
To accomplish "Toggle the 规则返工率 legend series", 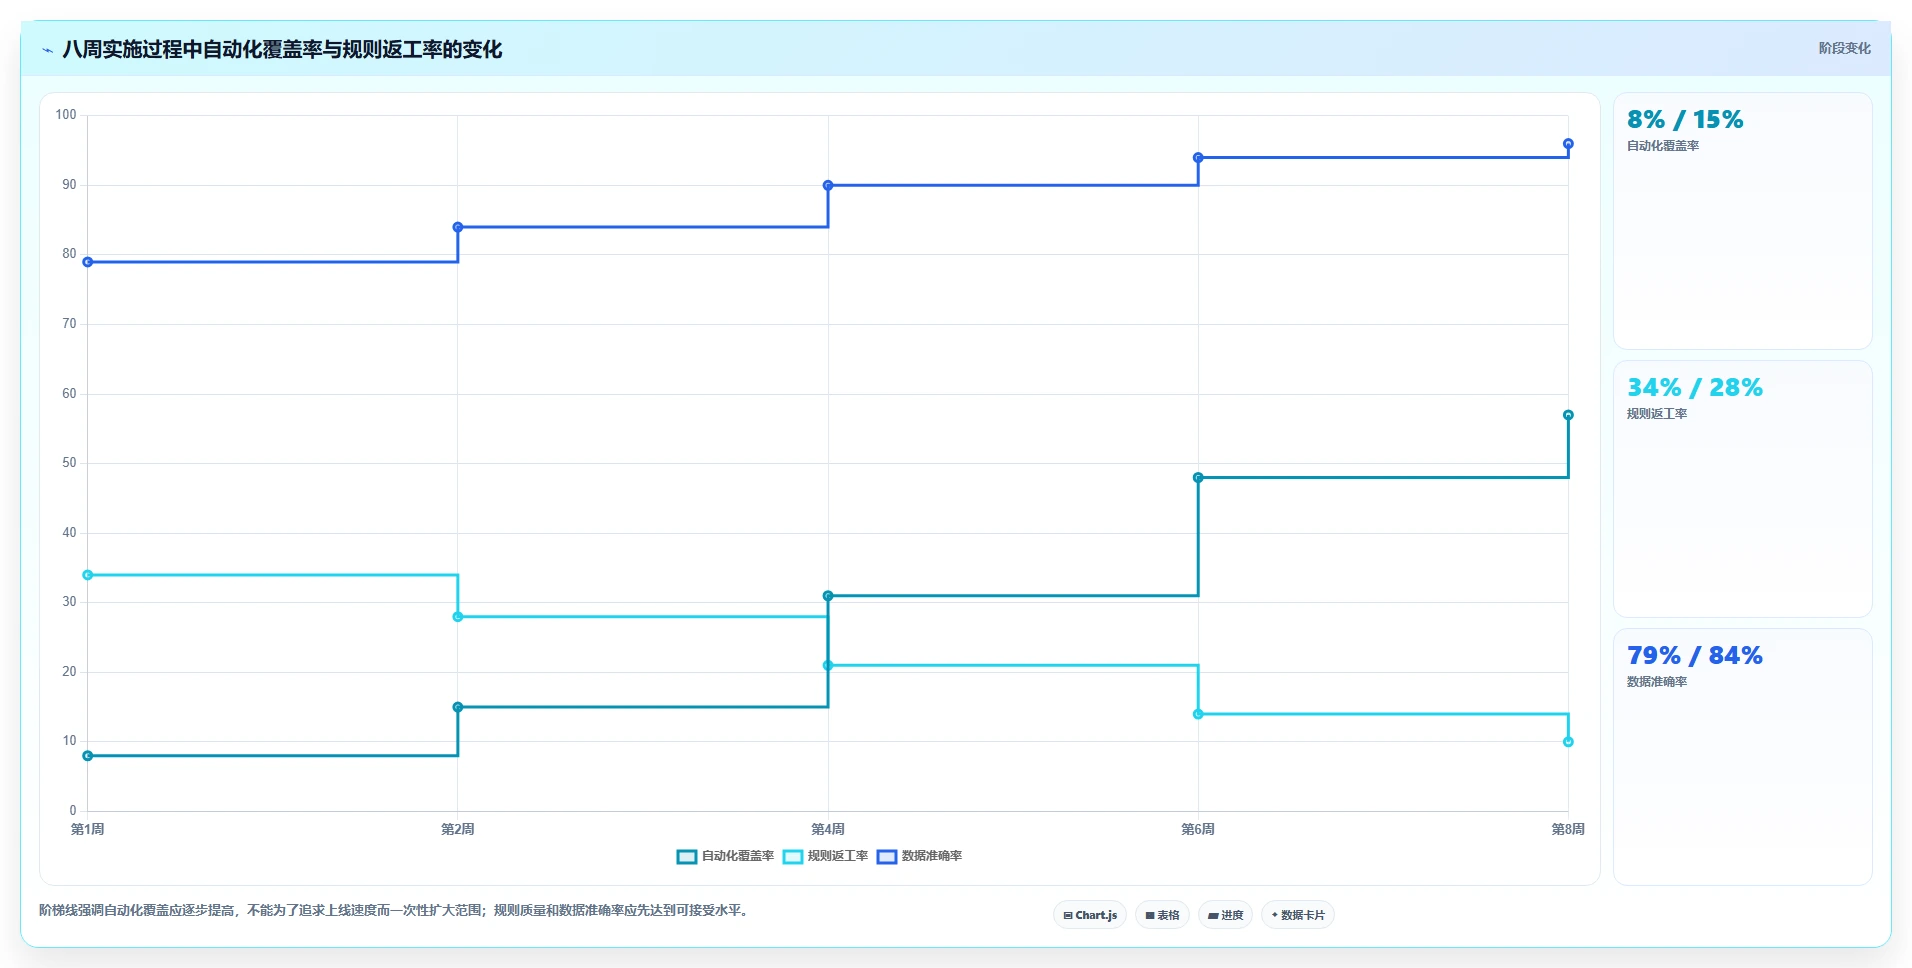I will click(825, 856).
